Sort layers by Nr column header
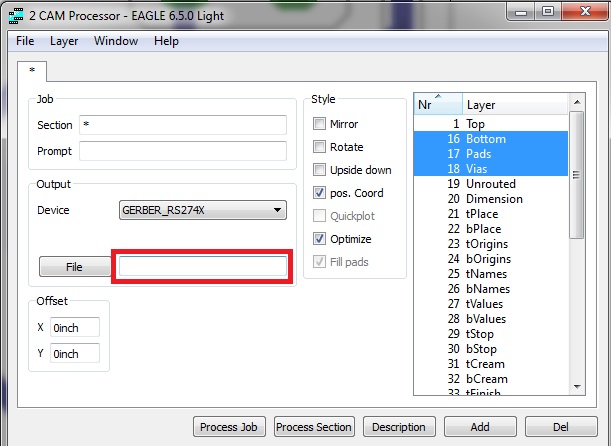 tap(438, 104)
